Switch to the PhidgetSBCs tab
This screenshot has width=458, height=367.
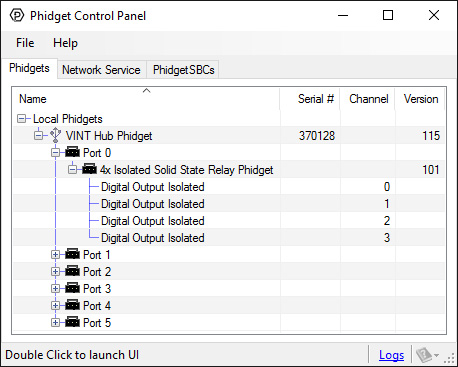(x=183, y=70)
